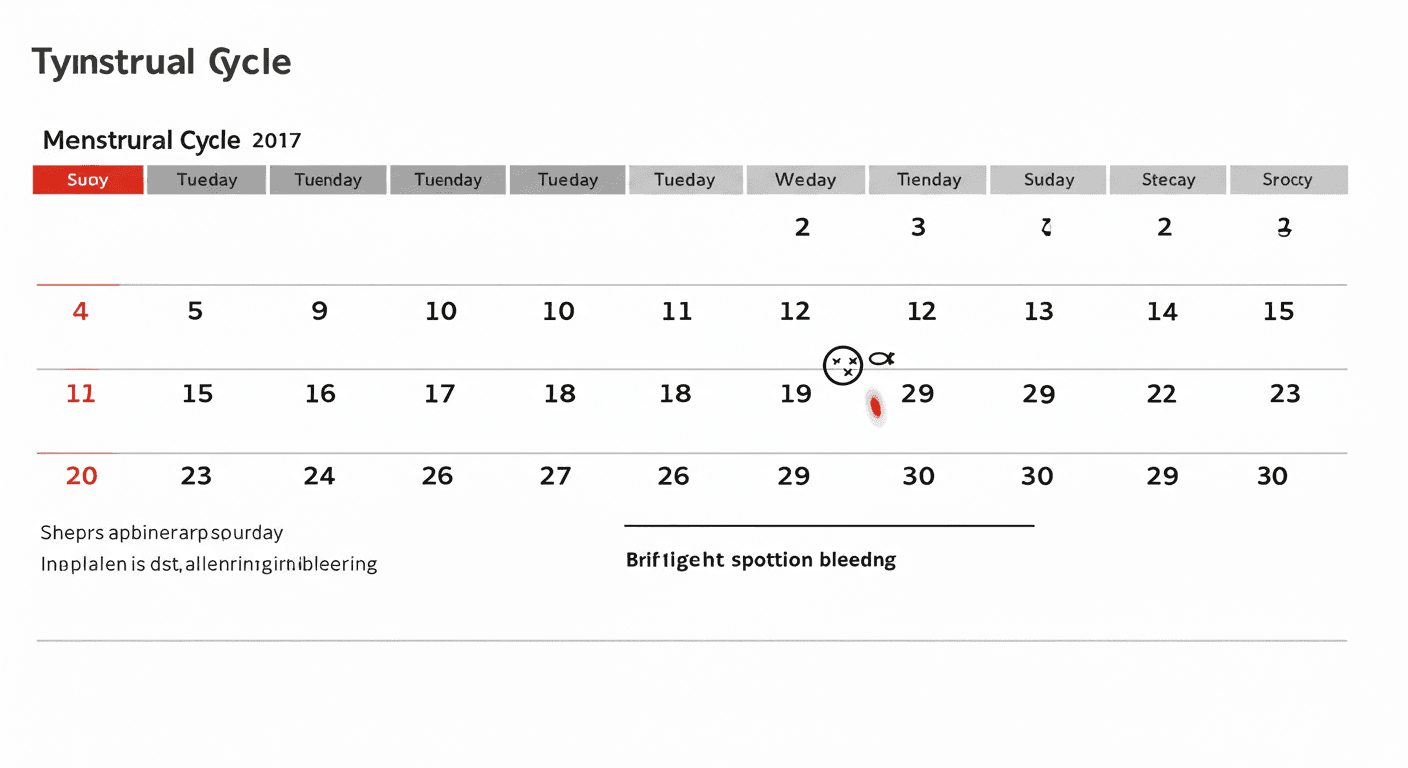The height and width of the screenshot is (768, 1408).
Task: Select date 27 in the bottom row
Action: click(555, 476)
